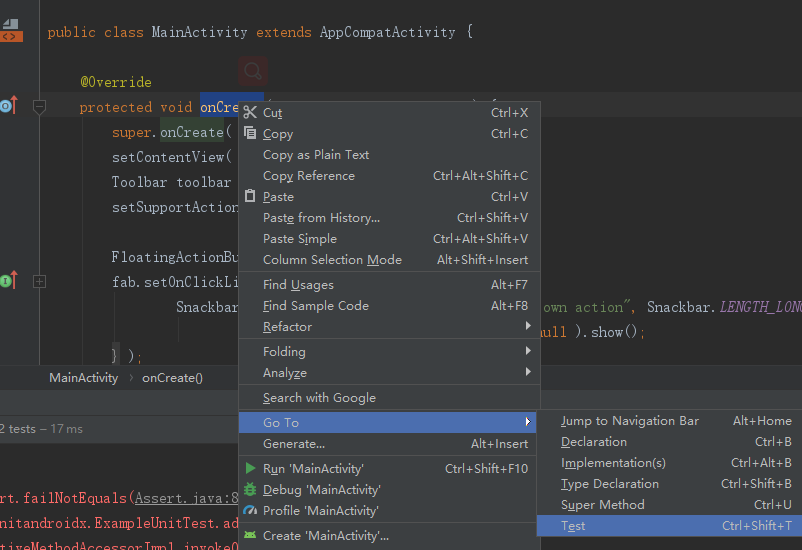Collapse the onCreate method fold marker
The image size is (802, 550).
click(x=40, y=106)
